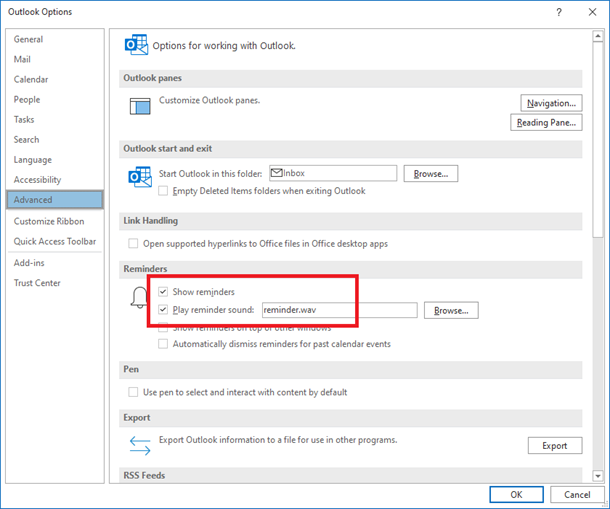This screenshot has width=610, height=509.
Task: Cancel the Outlook Options dialog
Action: point(577,495)
